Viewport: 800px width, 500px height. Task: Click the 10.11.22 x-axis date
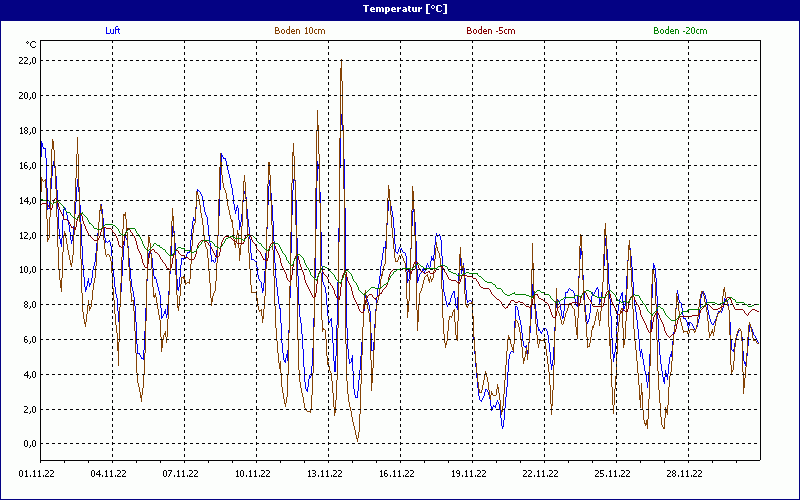click(x=252, y=475)
